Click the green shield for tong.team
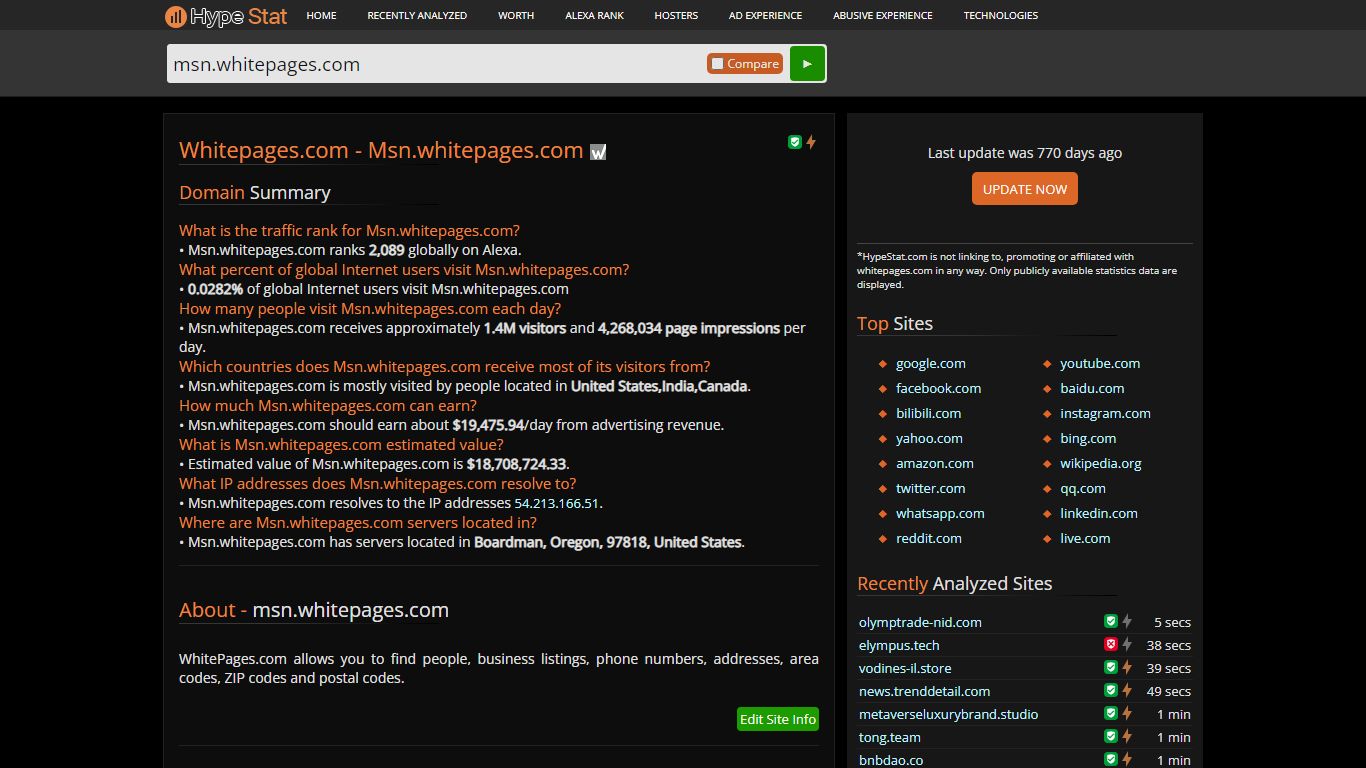Image resolution: width=1366 pixels, height=768 pixels. click(x=1110, y=736)
